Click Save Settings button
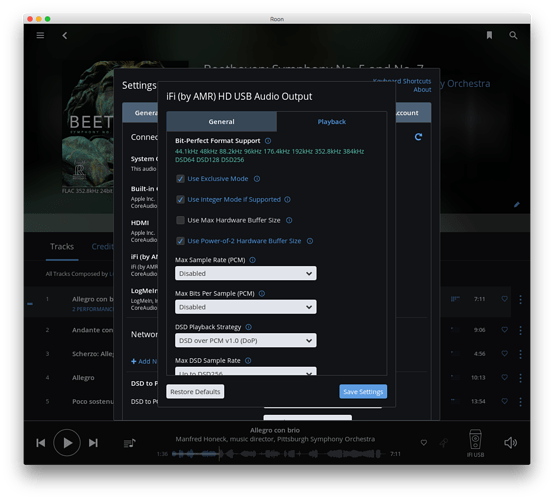Screen dimensions: 555x500 363,392
